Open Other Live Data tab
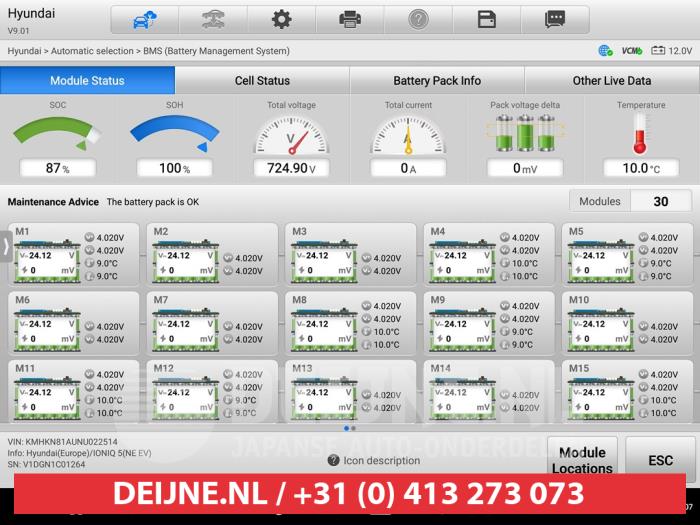The image size is (700, 525). pos(612,80)
